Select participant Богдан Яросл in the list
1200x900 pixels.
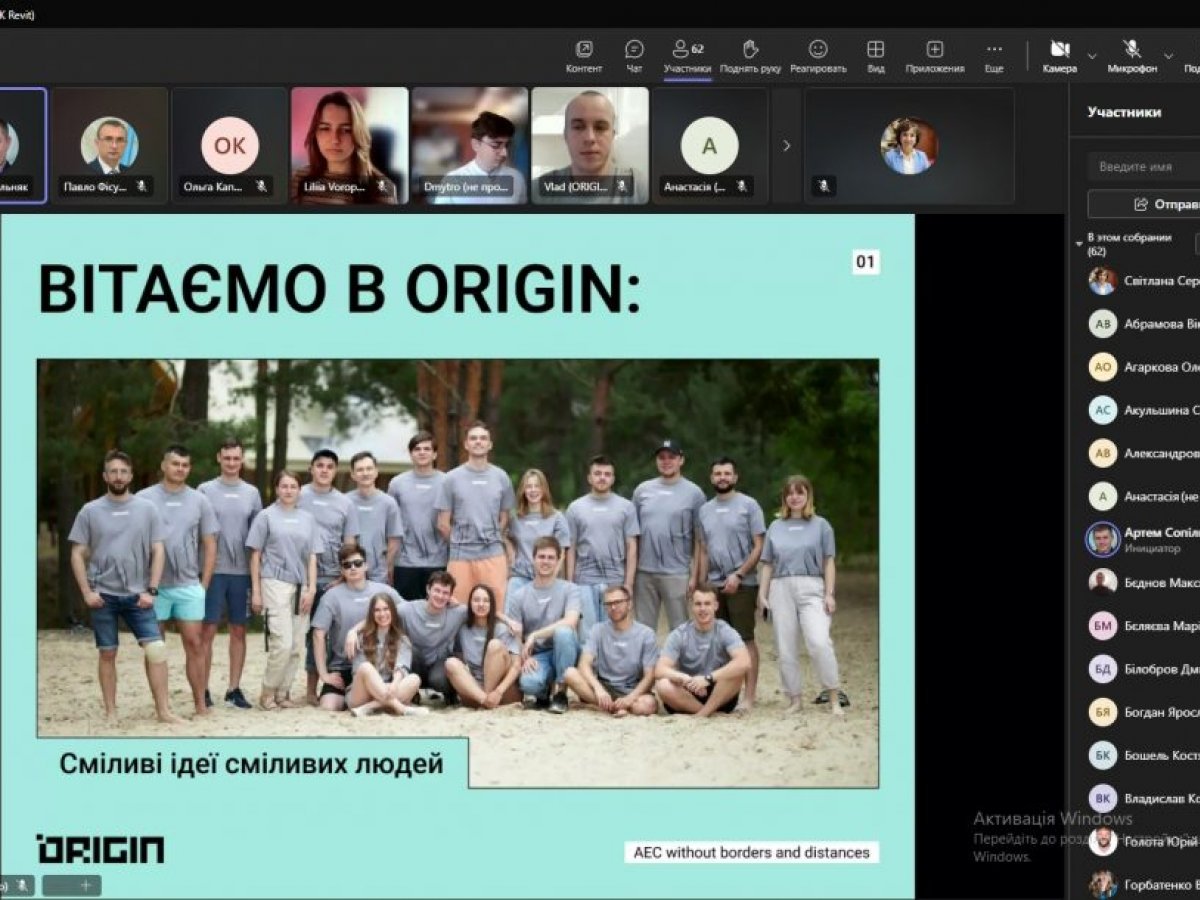click(x=1143, y=712)
